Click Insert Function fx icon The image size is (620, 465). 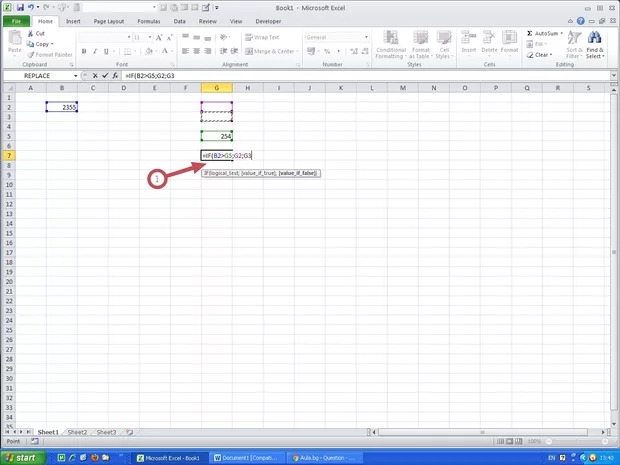coord(115,76)
